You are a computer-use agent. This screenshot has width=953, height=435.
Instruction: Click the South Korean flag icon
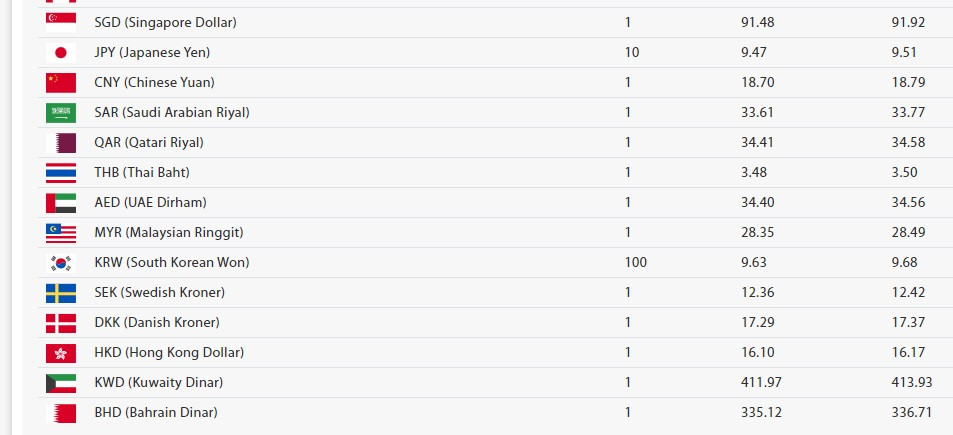[61, 263]
